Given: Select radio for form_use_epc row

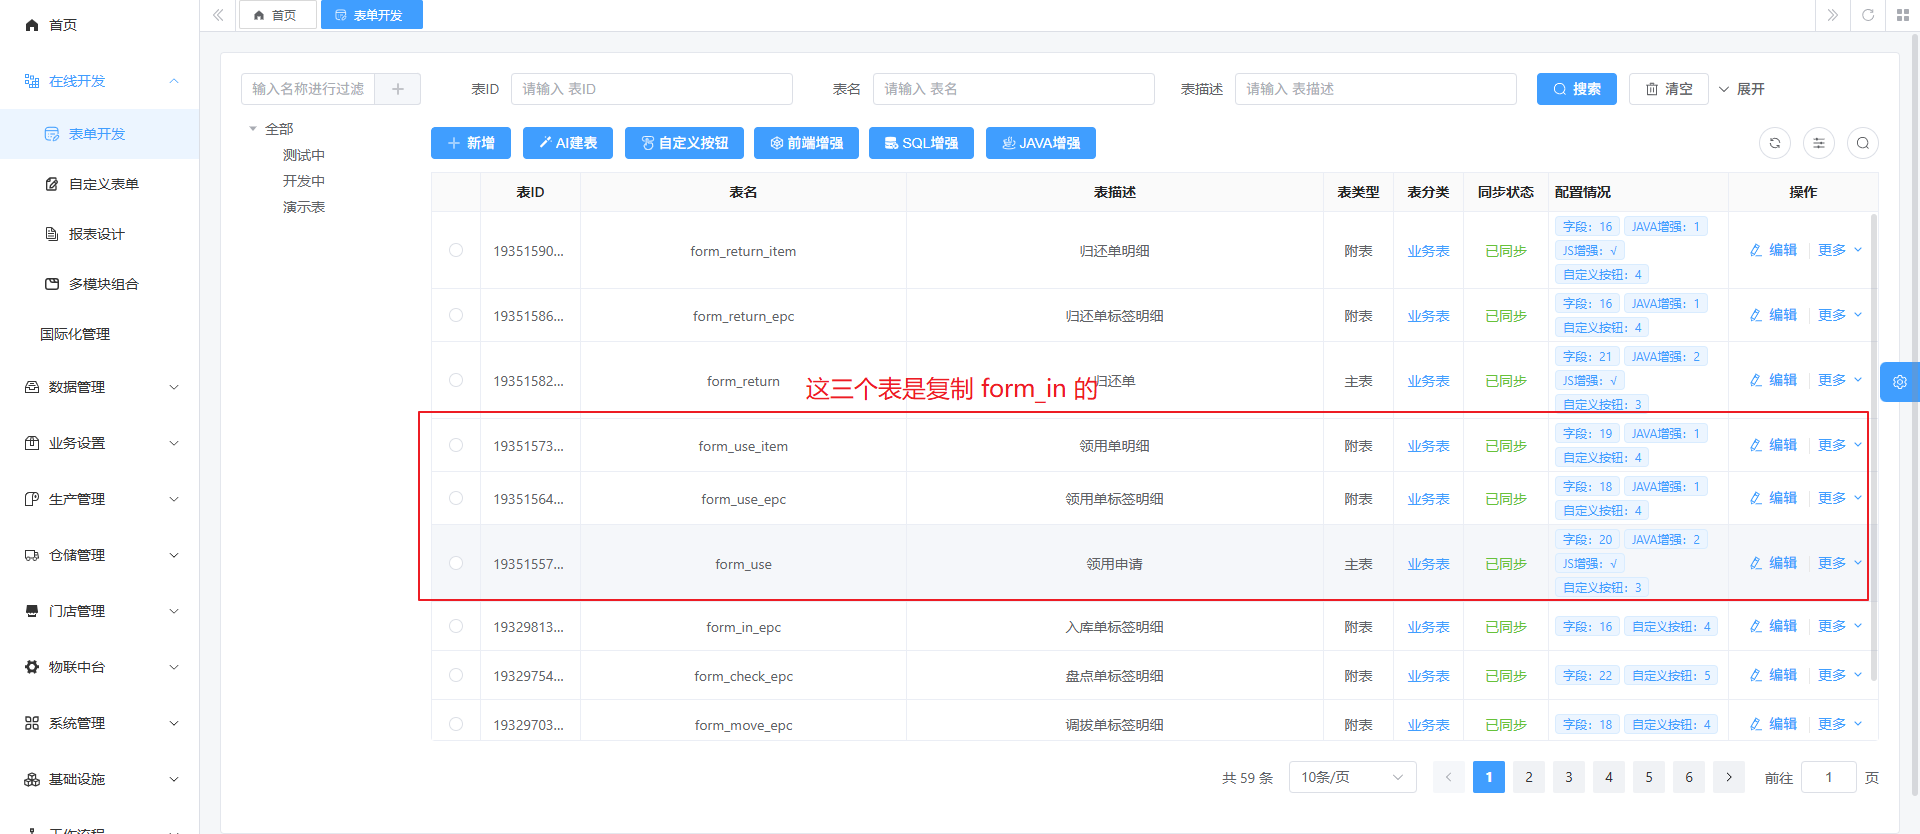Looking at the screenshot, I should pyautogui.click(x=456, y=498).
